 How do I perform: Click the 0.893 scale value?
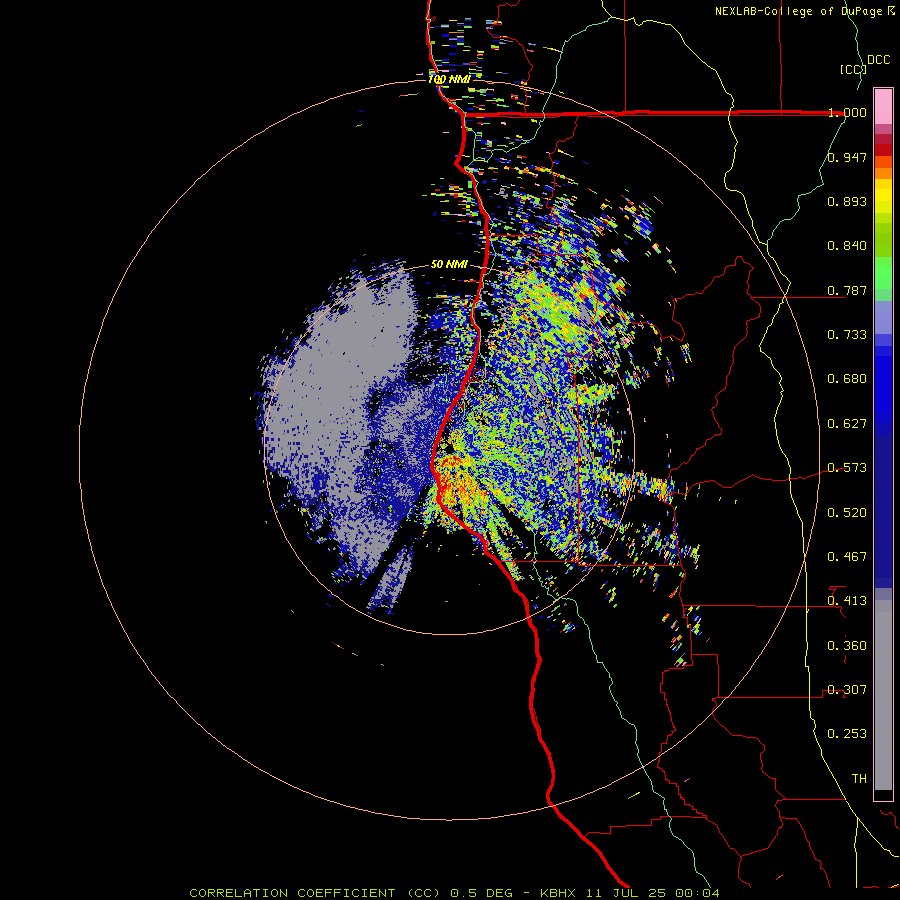(x=847, y=201)
